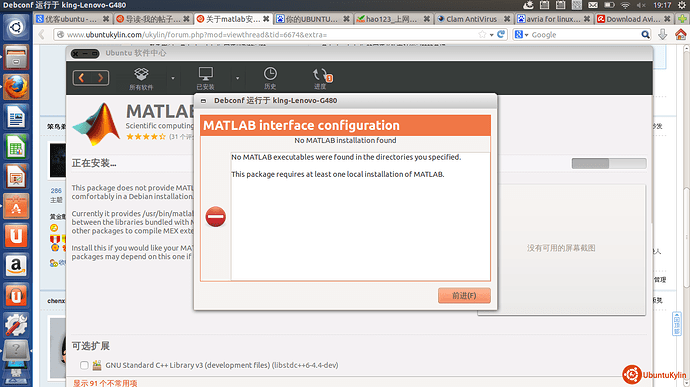Select the 关于matlab安 tab
Screen dimensions: 690x387
tap(233, 19)
